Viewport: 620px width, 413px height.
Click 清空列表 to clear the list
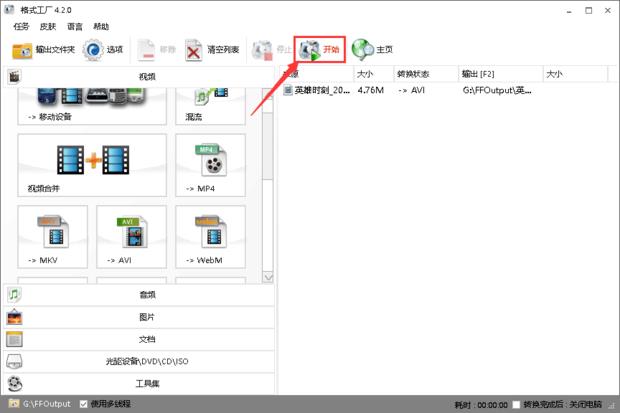point(212,49)
